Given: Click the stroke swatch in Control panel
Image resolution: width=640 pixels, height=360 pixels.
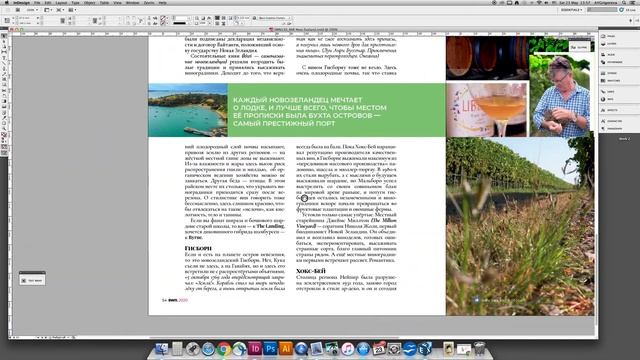Looking at the screenshot, I should (163, 23).
